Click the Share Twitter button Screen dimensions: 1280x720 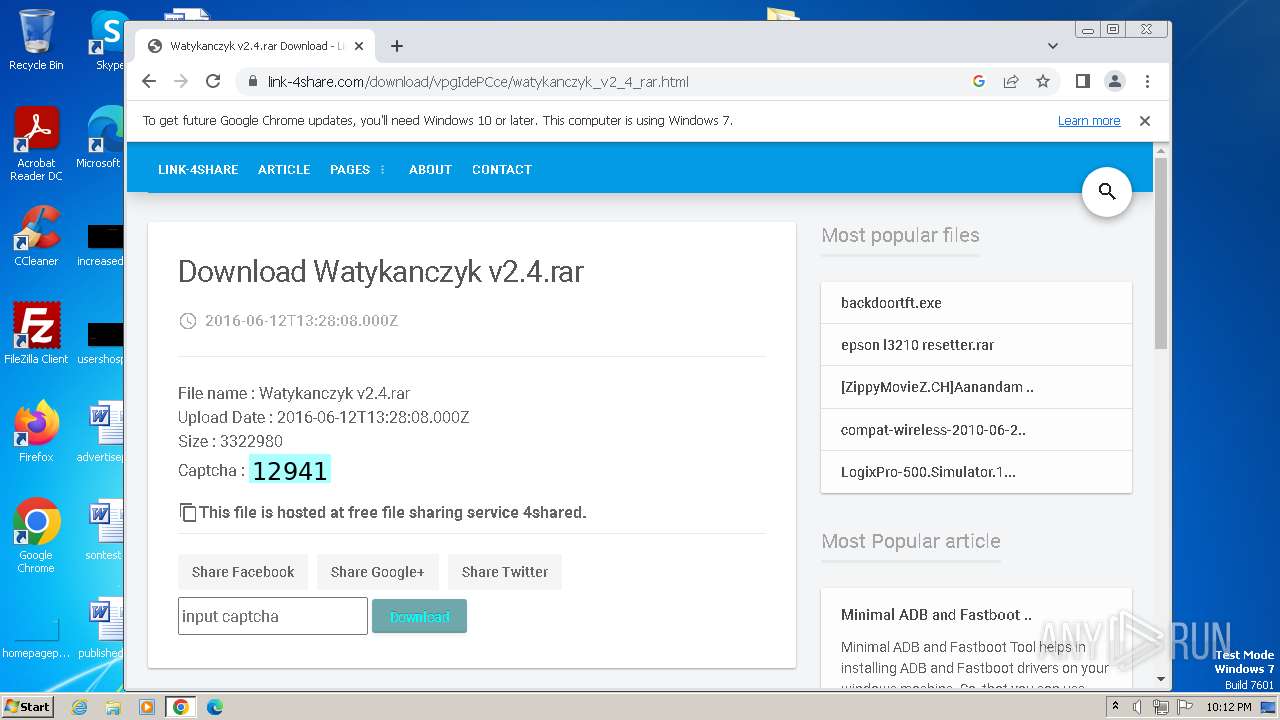click(x=505, y=572)
